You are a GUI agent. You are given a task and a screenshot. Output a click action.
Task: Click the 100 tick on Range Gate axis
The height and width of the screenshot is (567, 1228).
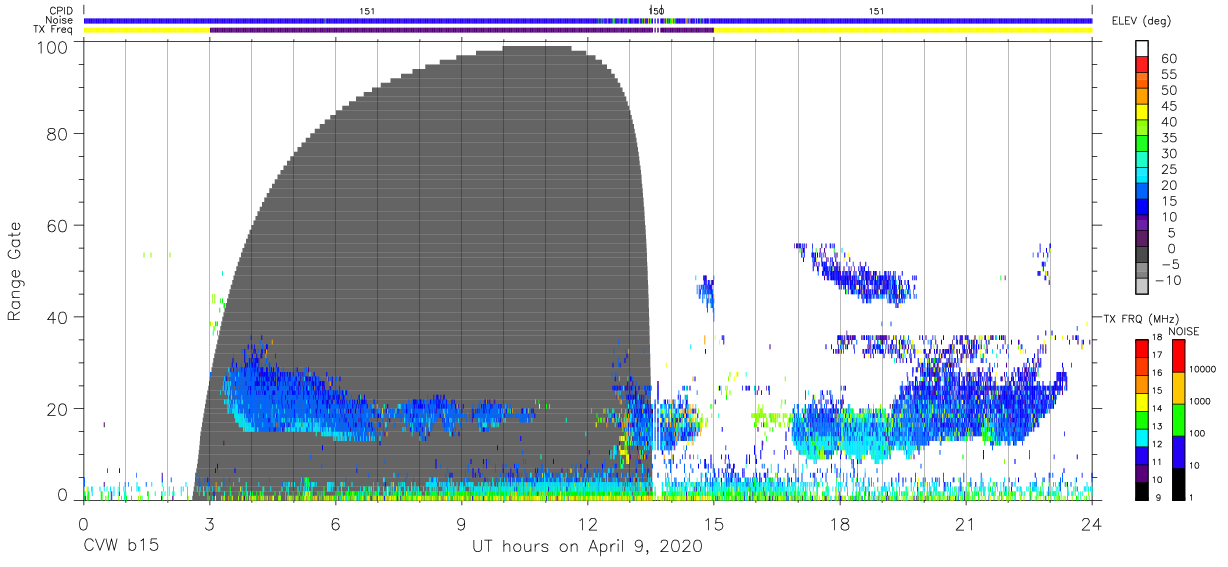[53, 47]
